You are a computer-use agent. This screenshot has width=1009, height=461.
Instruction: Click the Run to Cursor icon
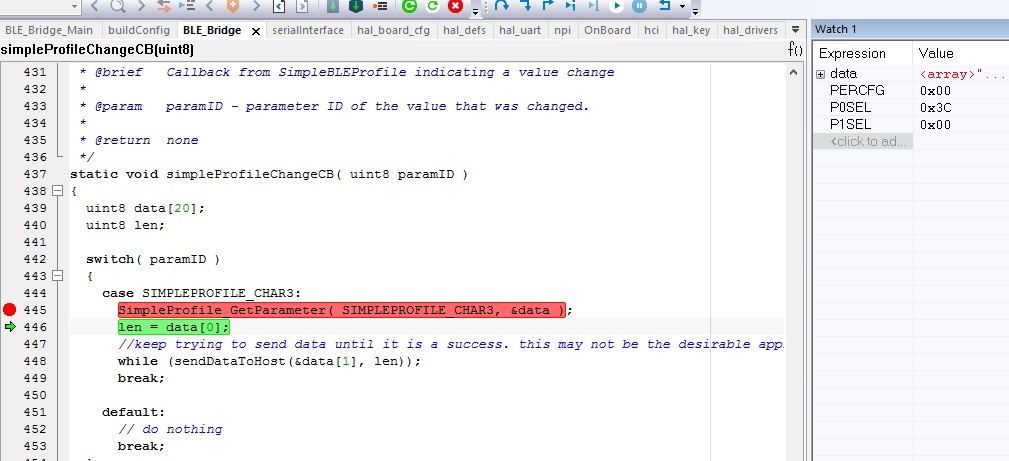coord(593,6)
